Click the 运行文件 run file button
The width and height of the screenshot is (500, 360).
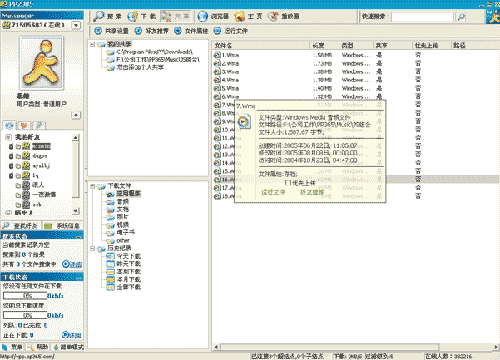231,31
